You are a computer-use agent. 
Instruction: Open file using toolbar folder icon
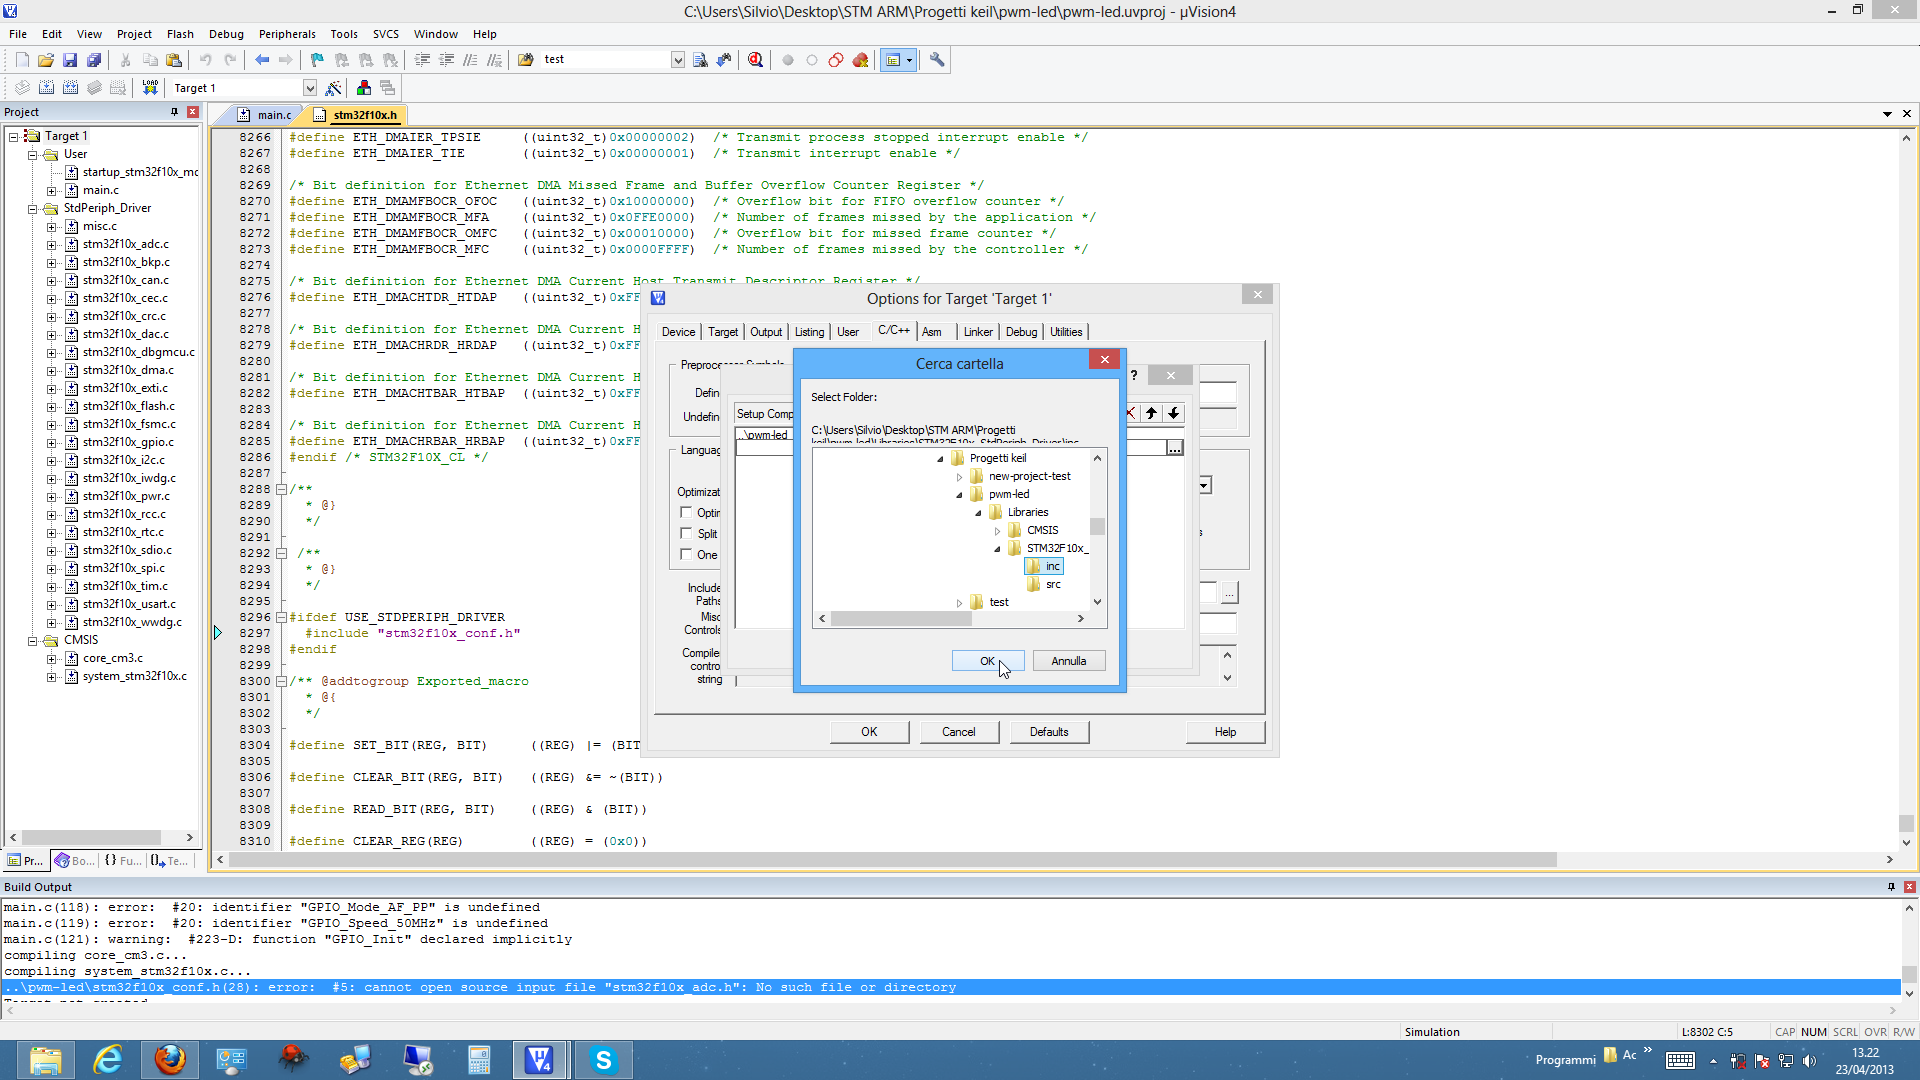point(46,60)
